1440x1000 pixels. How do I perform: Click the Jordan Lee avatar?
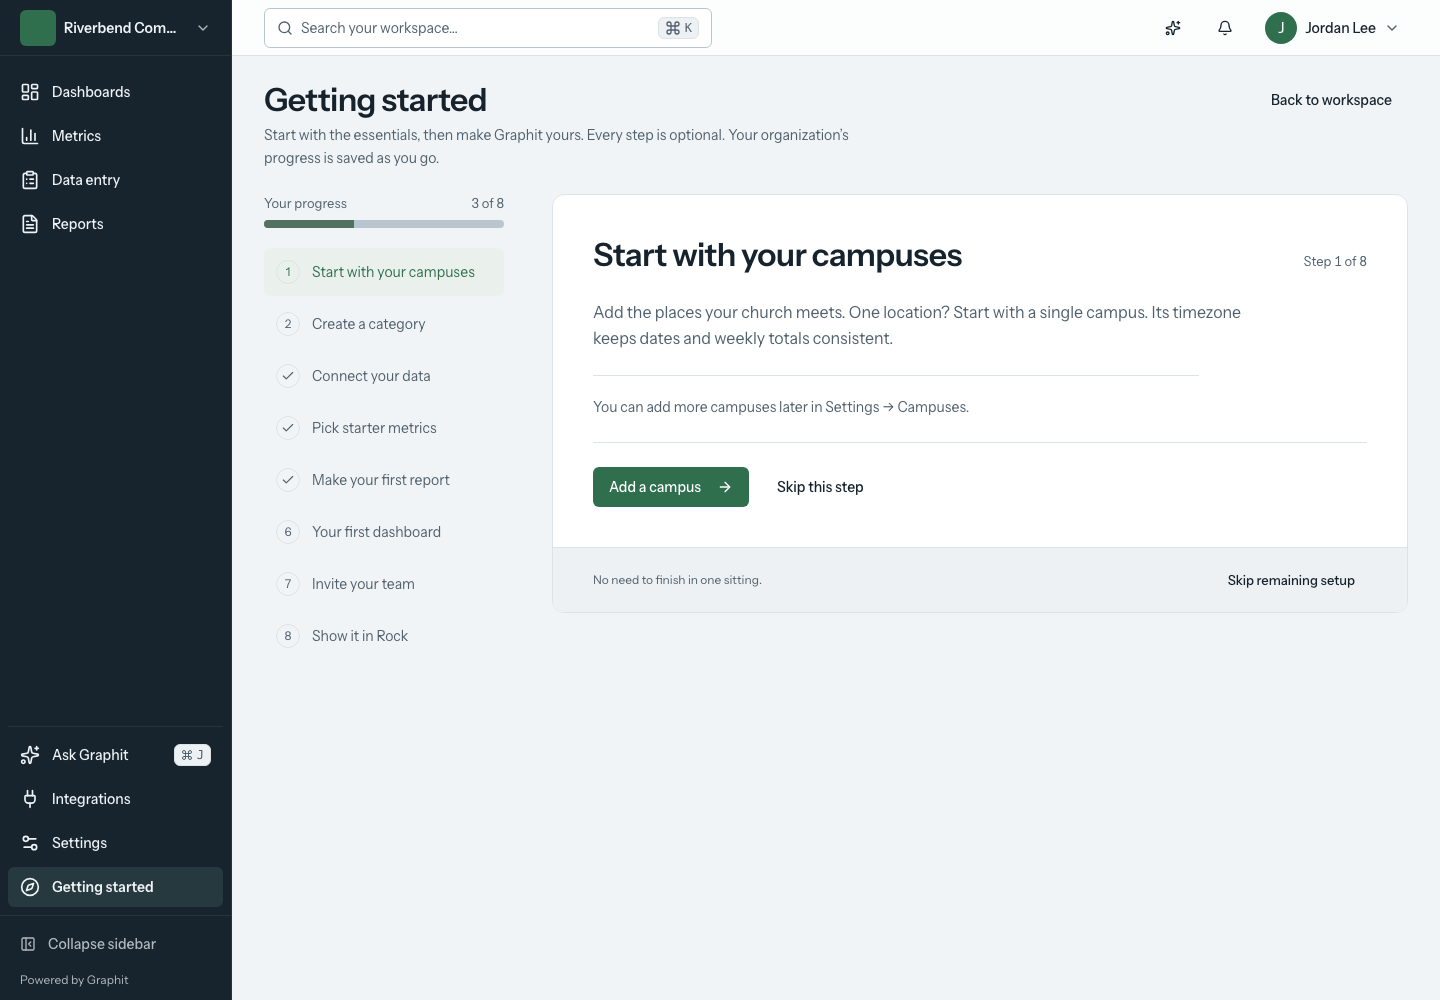click(1281, 28)
